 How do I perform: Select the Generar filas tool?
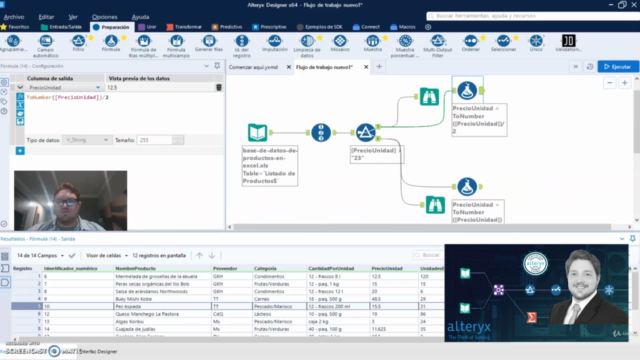tap(209, 43)
